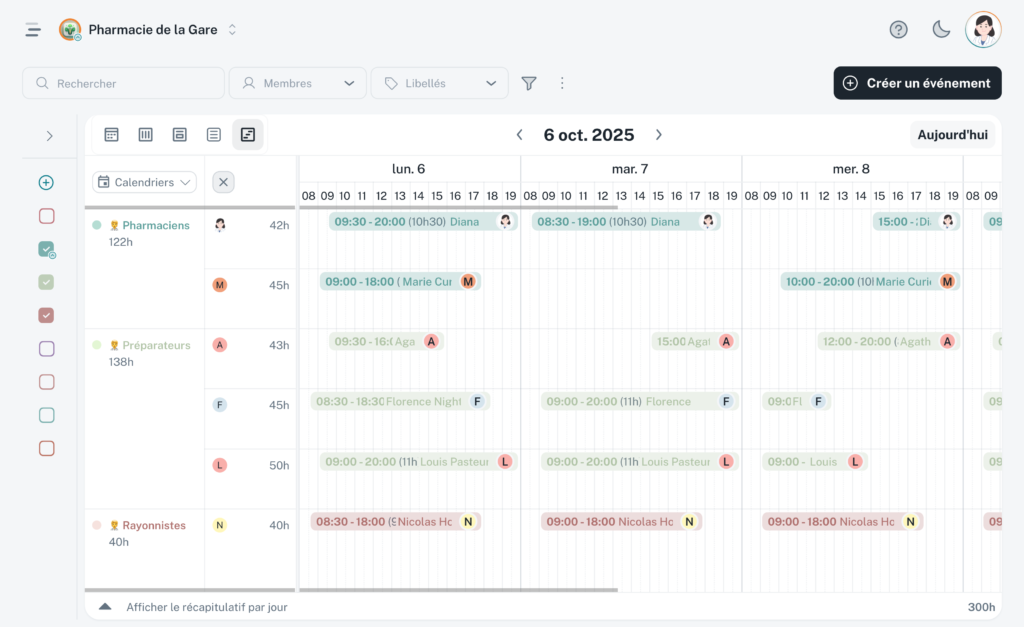Open the help question mark icon

(898, 29)
